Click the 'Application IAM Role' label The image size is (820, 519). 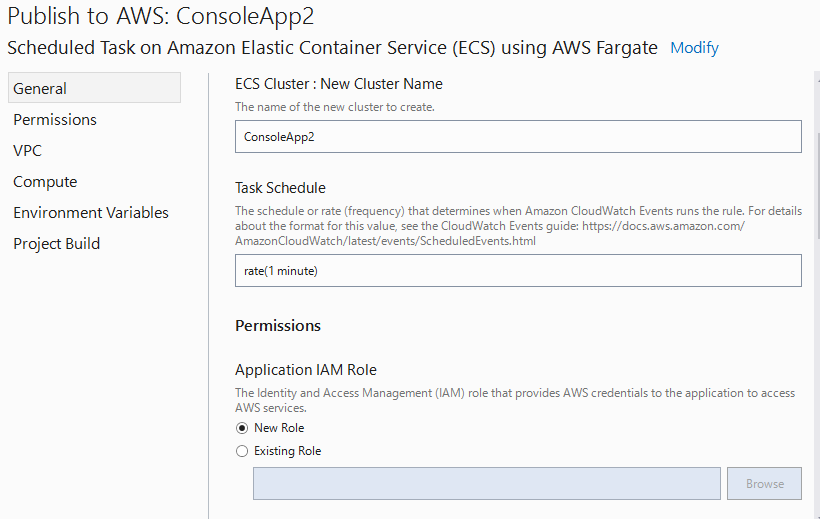pyautogui.click(x=306, y=370)
